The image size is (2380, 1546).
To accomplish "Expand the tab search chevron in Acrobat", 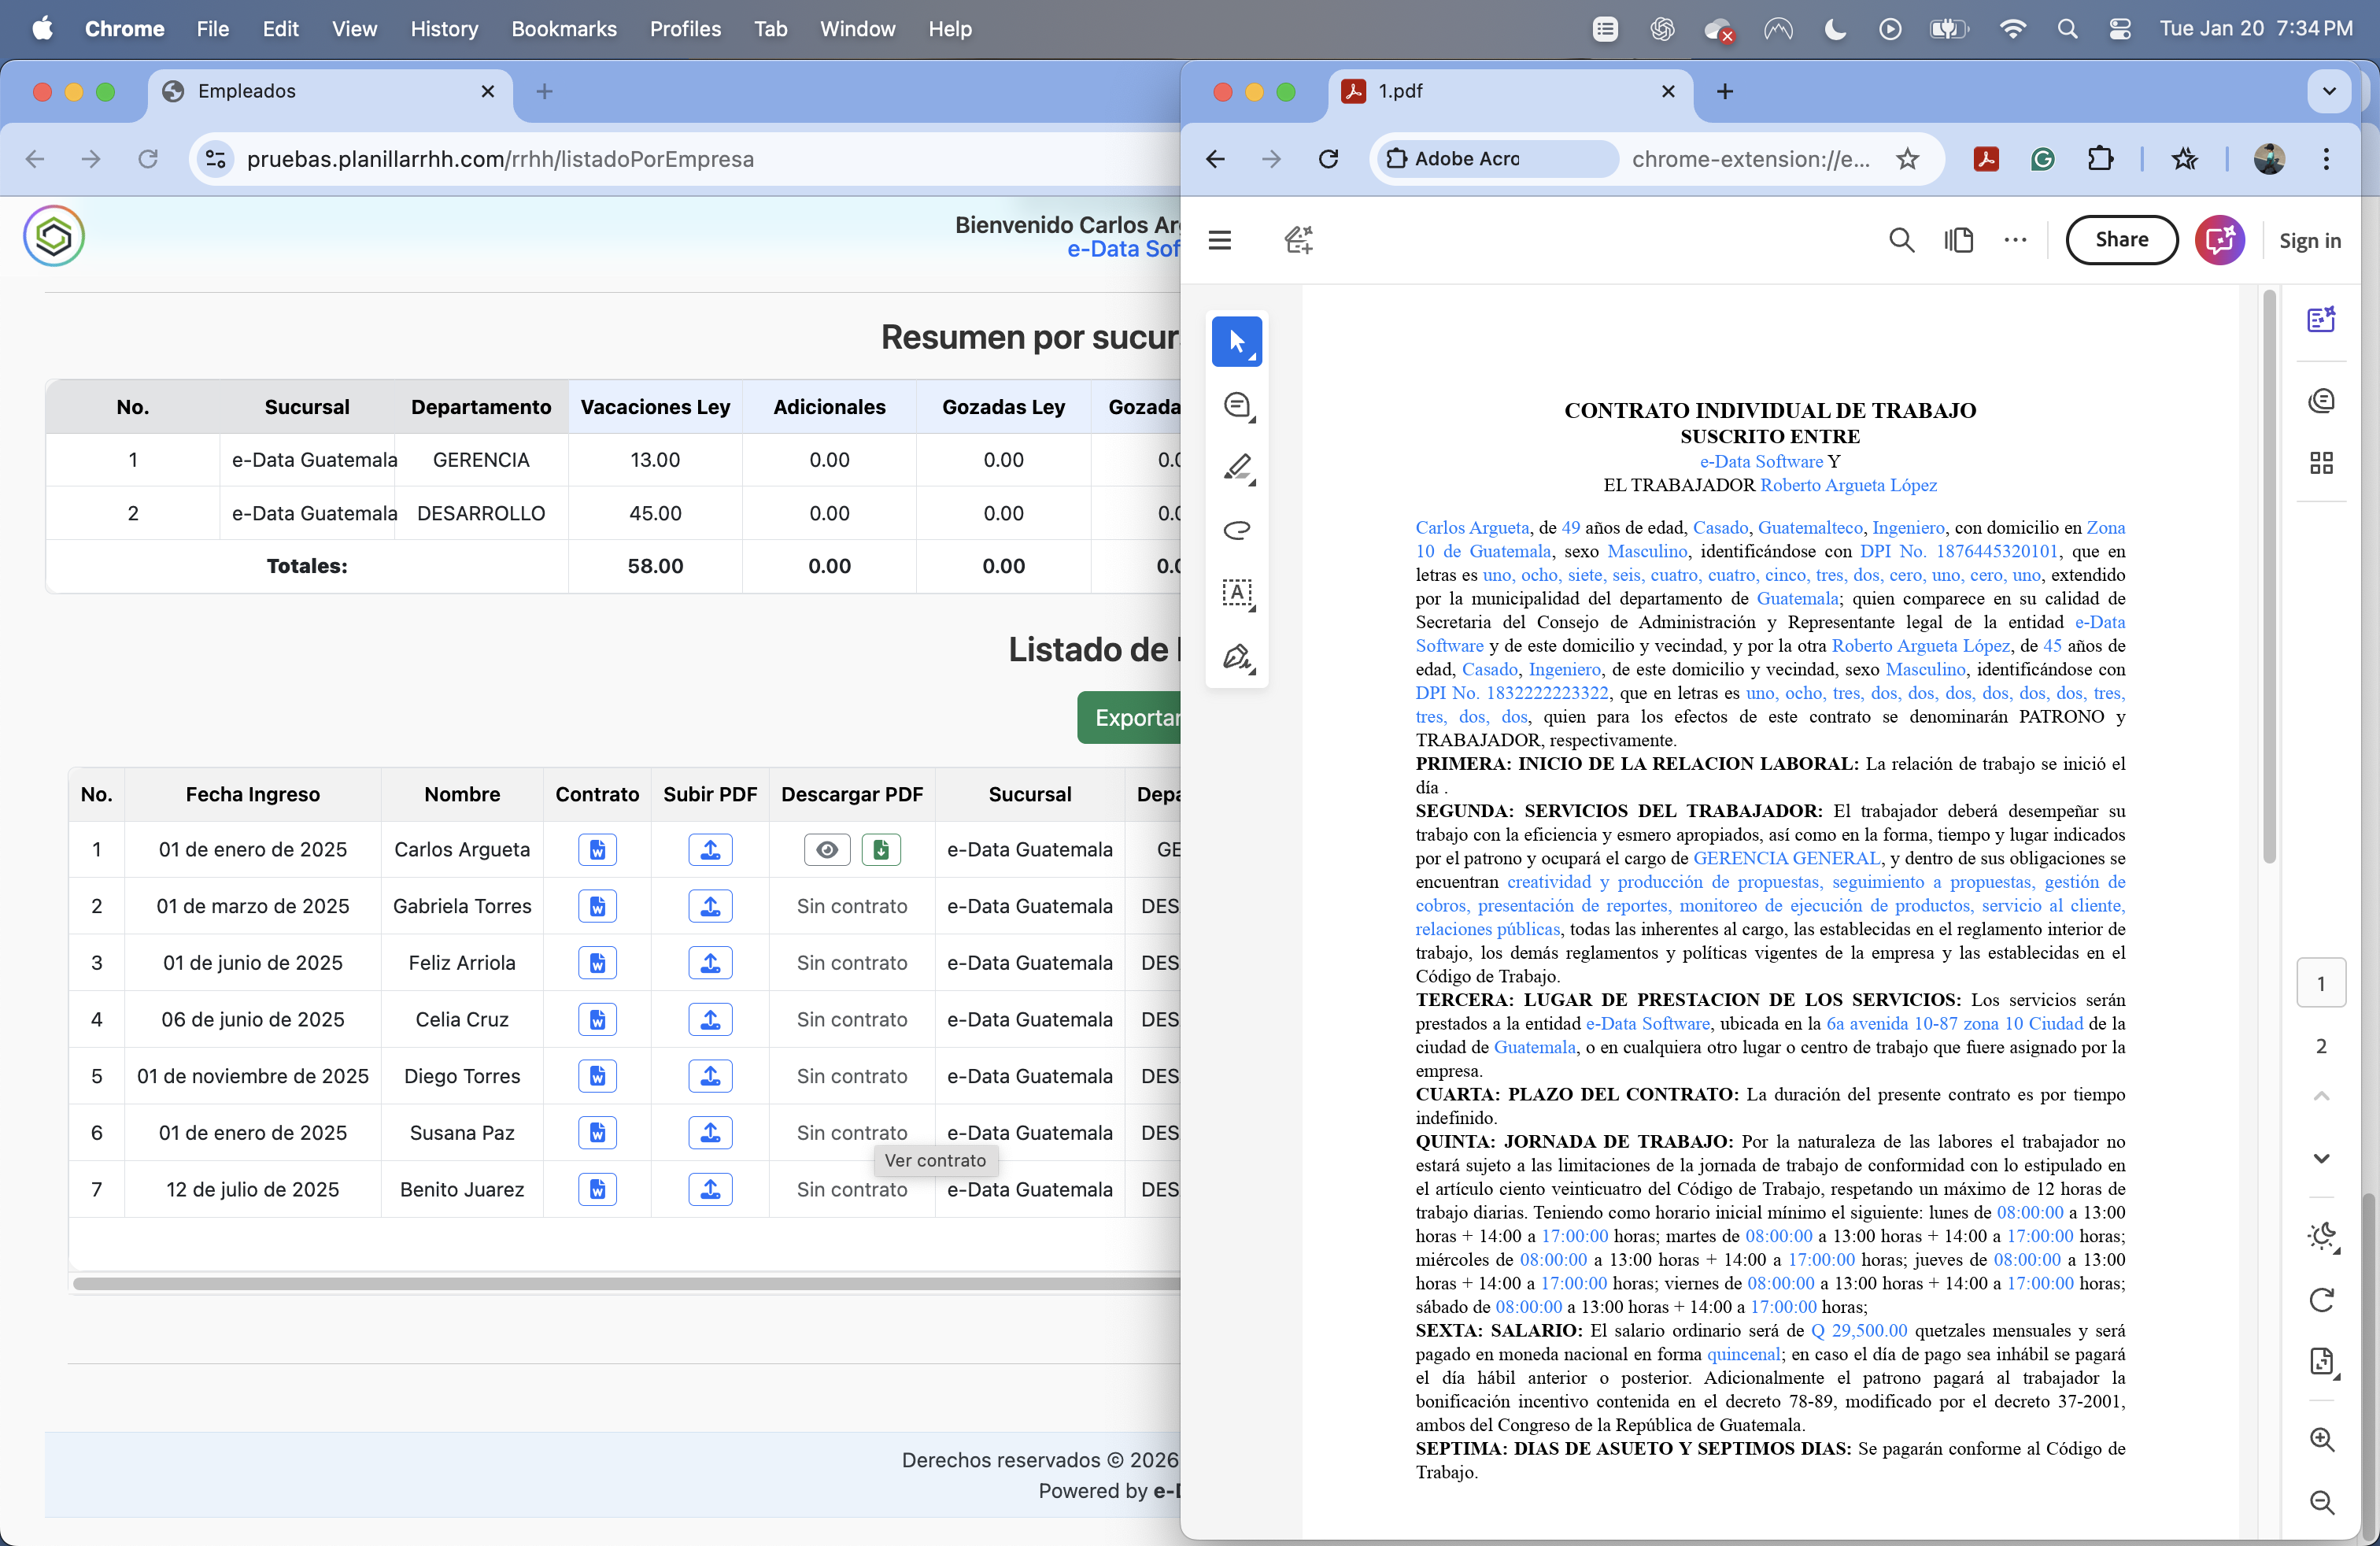I will (x=2328, y=91).
